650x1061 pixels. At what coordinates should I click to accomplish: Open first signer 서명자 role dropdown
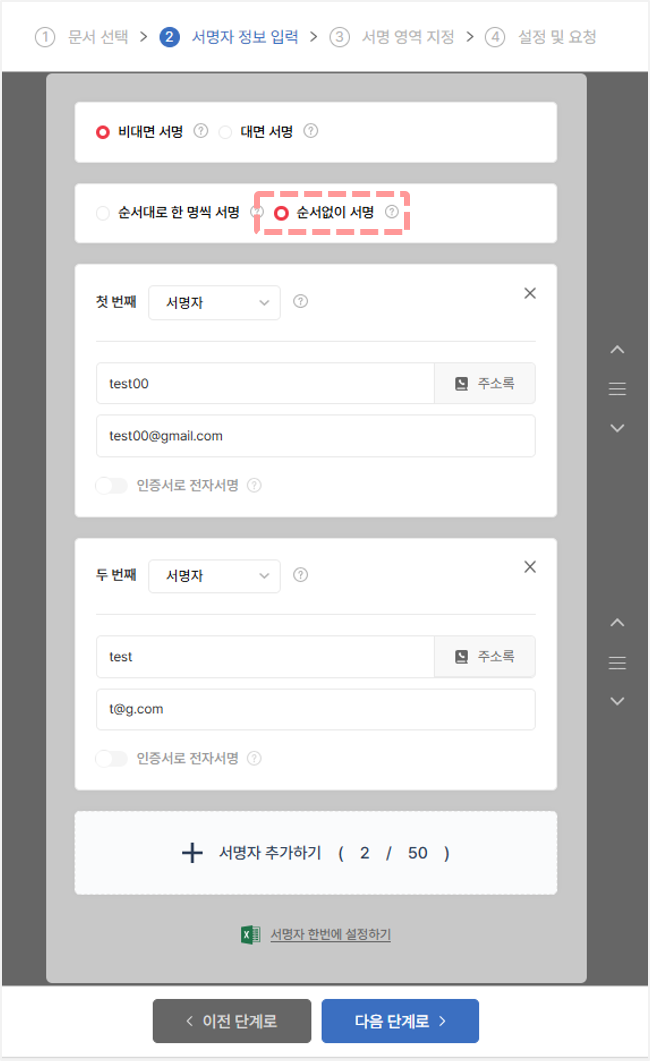coord(214,302)
